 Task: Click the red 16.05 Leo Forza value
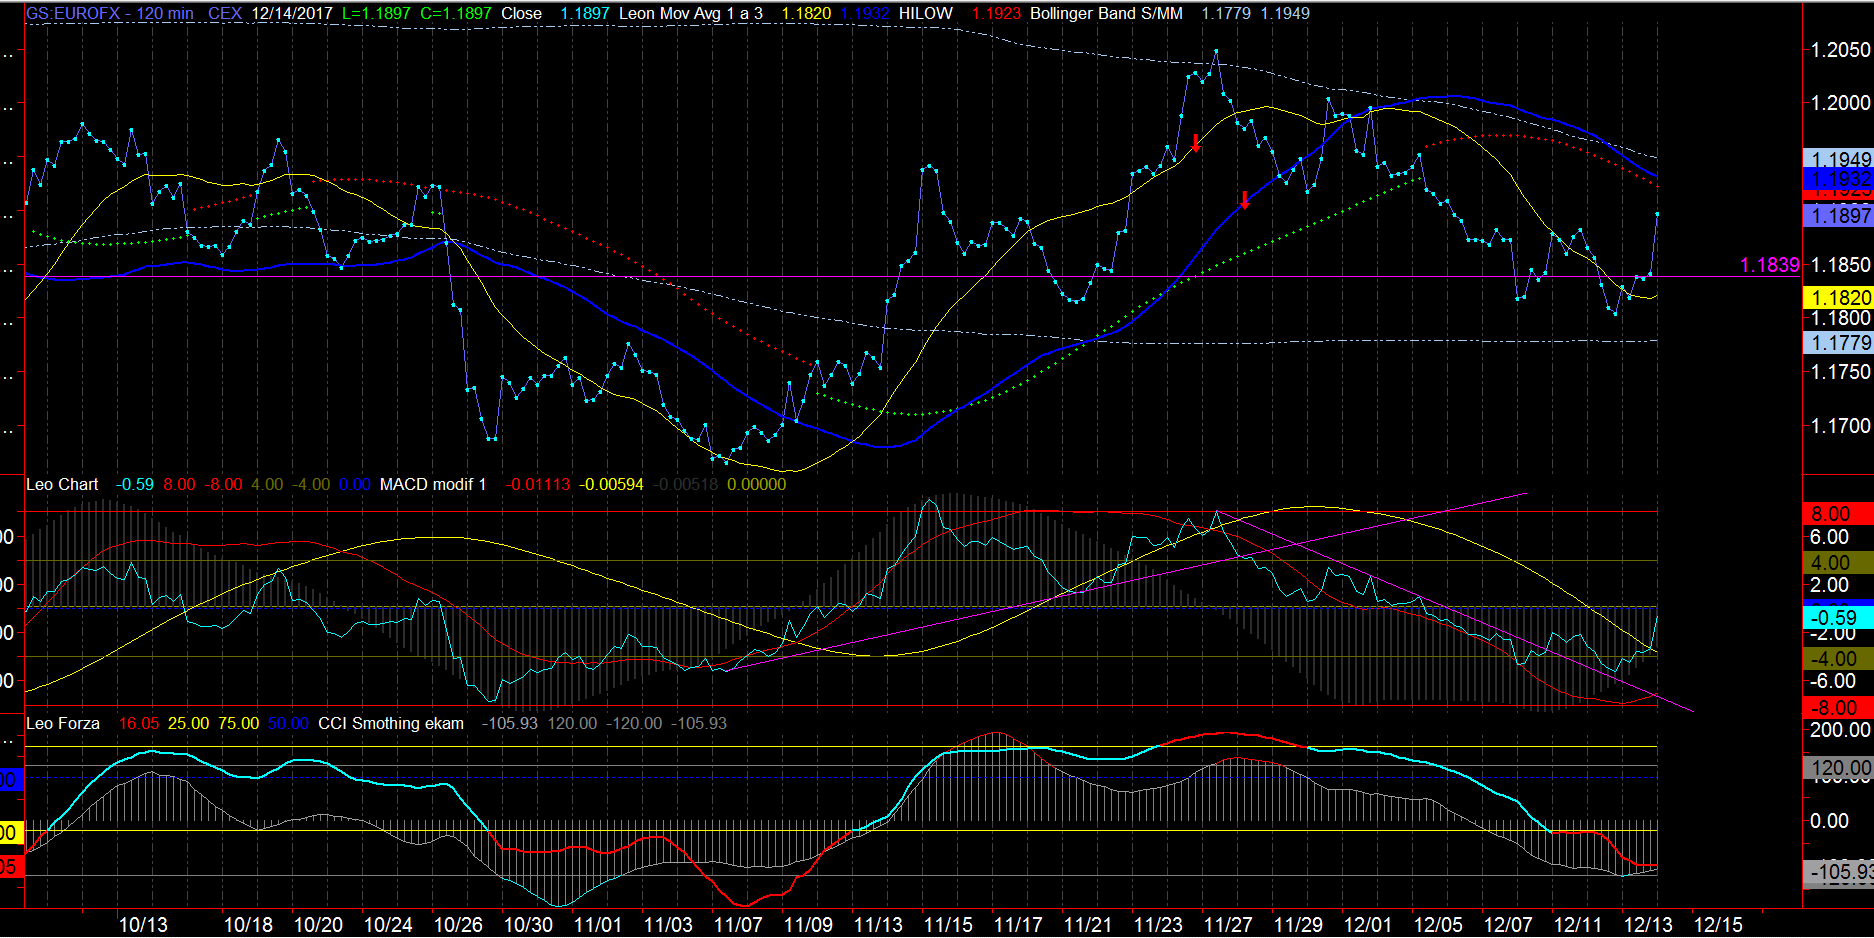(139, 723)
